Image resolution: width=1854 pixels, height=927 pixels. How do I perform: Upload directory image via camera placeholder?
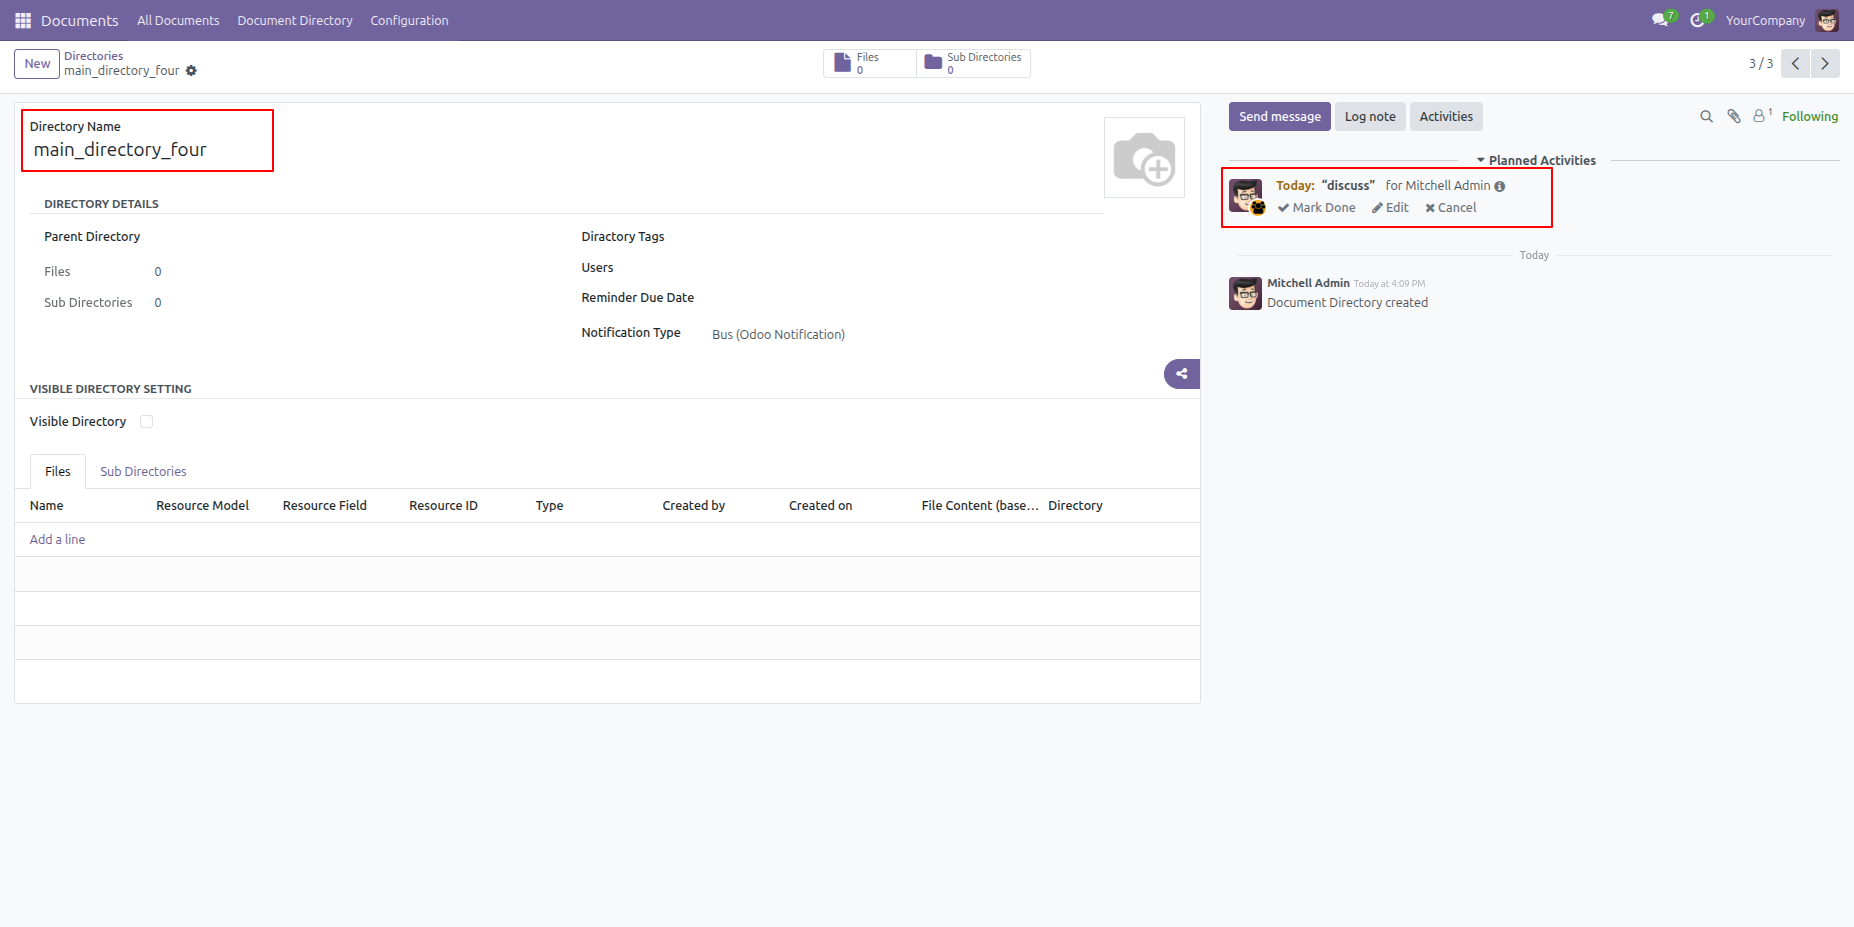[x=1144, y=158]
